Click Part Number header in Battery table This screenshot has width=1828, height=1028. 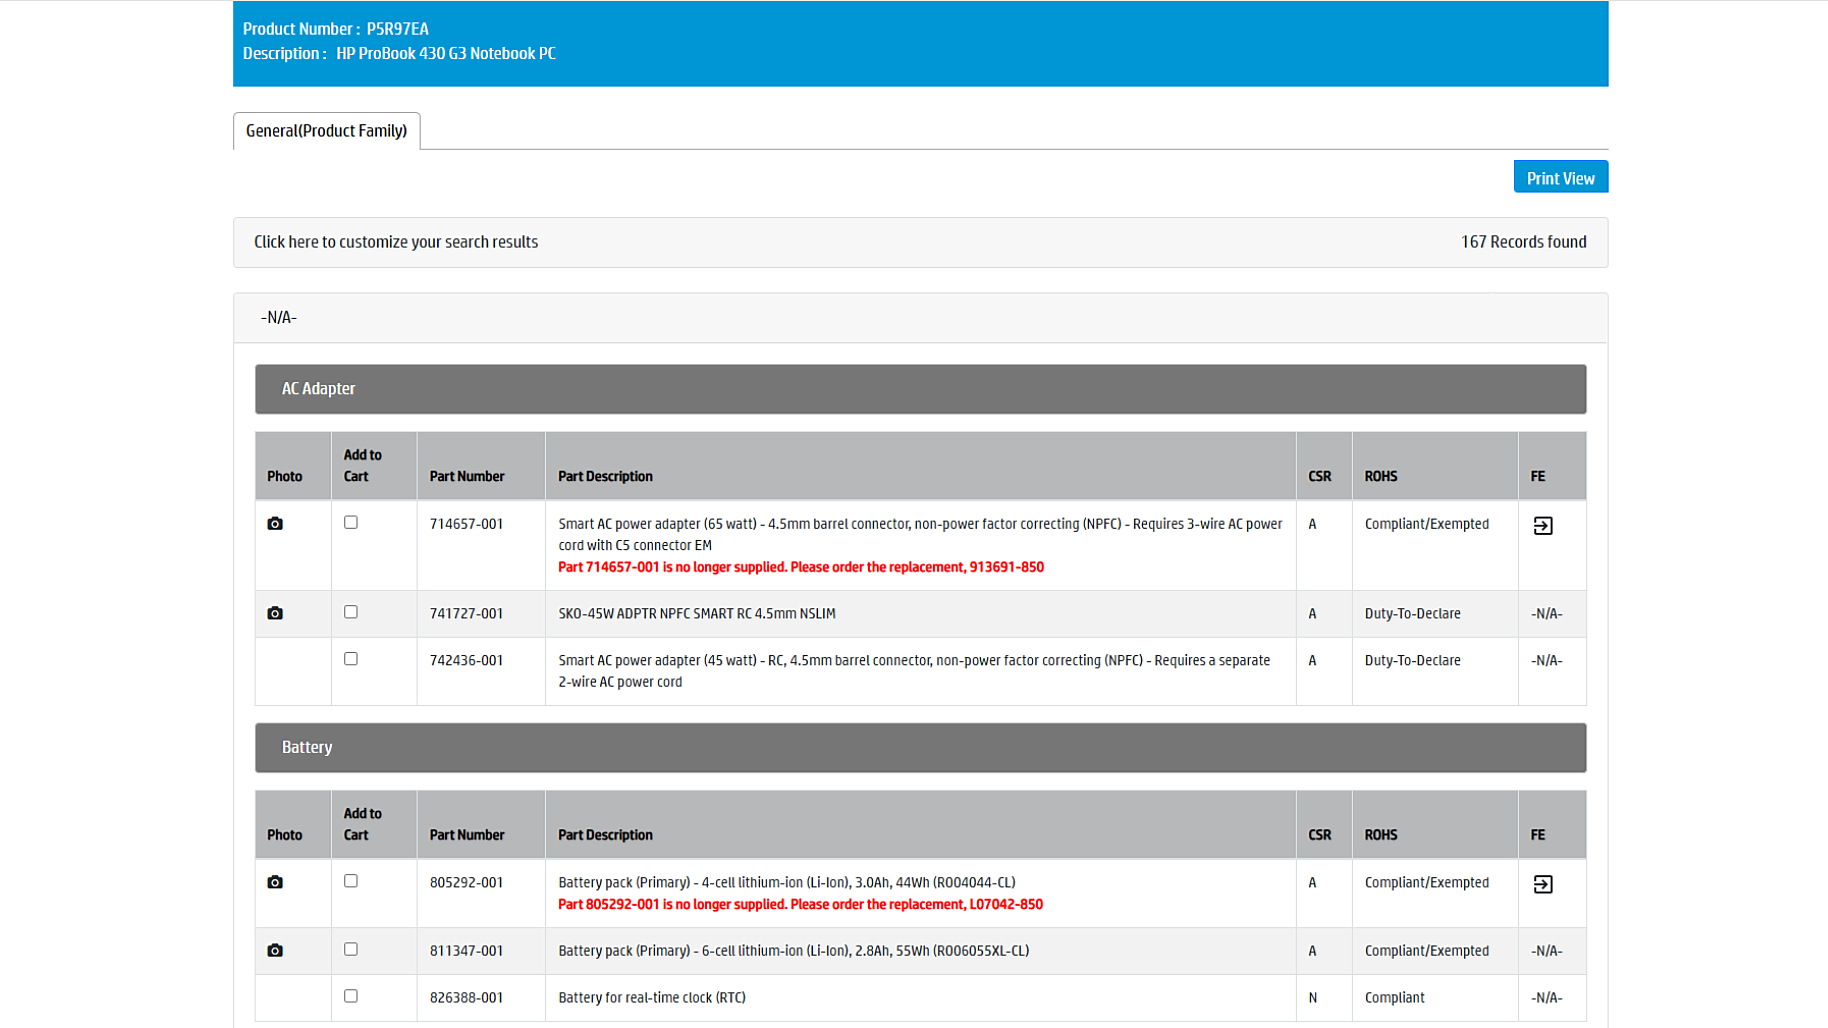click(x=467, y=835)
